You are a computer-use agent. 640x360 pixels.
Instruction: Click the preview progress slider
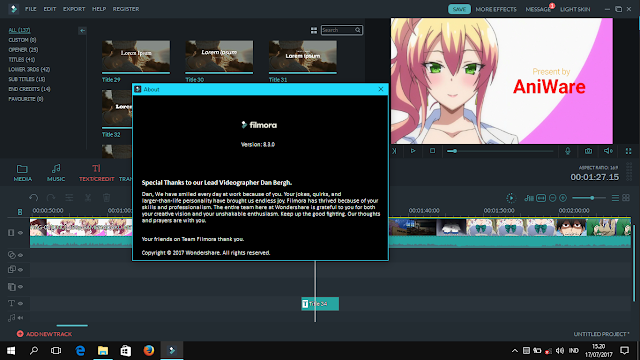pos(500,151)
